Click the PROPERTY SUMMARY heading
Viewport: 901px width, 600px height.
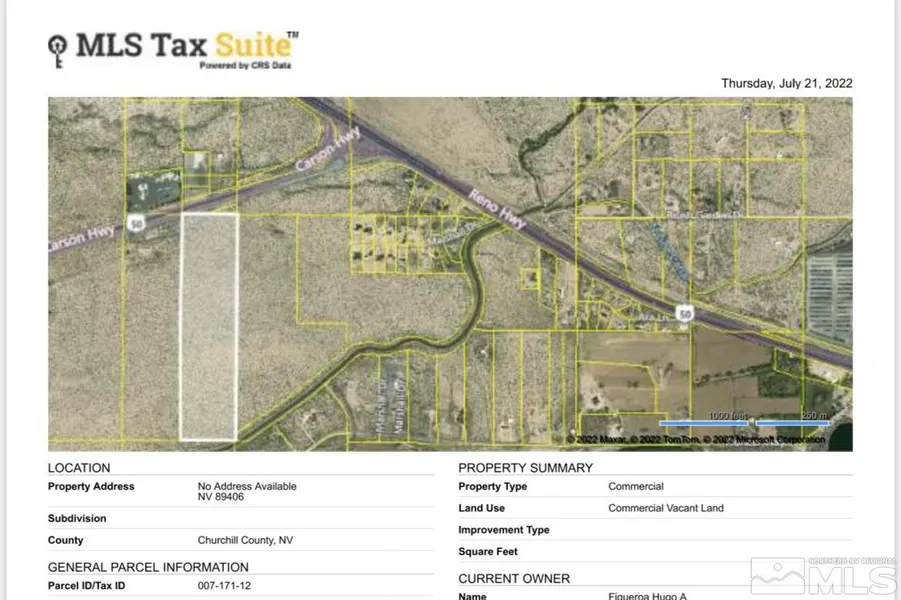click(525, 468)
